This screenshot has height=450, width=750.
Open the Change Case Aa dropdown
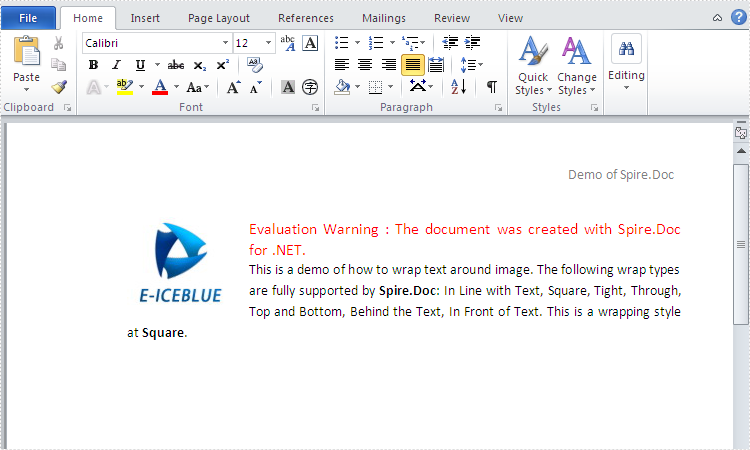(x=198, y=87)
